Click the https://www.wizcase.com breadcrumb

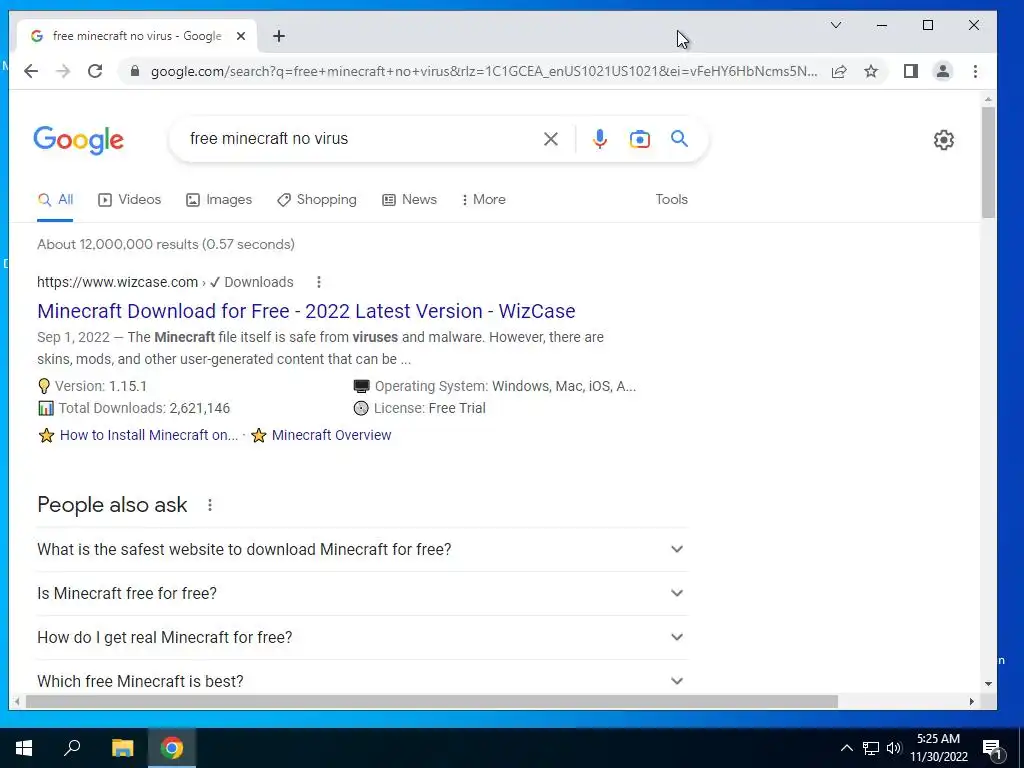[x=118, y=282]
